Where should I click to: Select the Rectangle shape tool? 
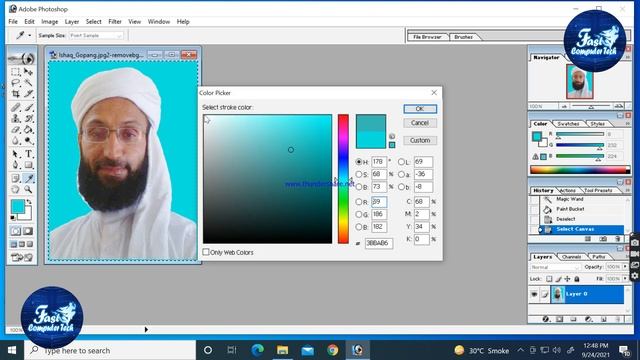[28, 165]
